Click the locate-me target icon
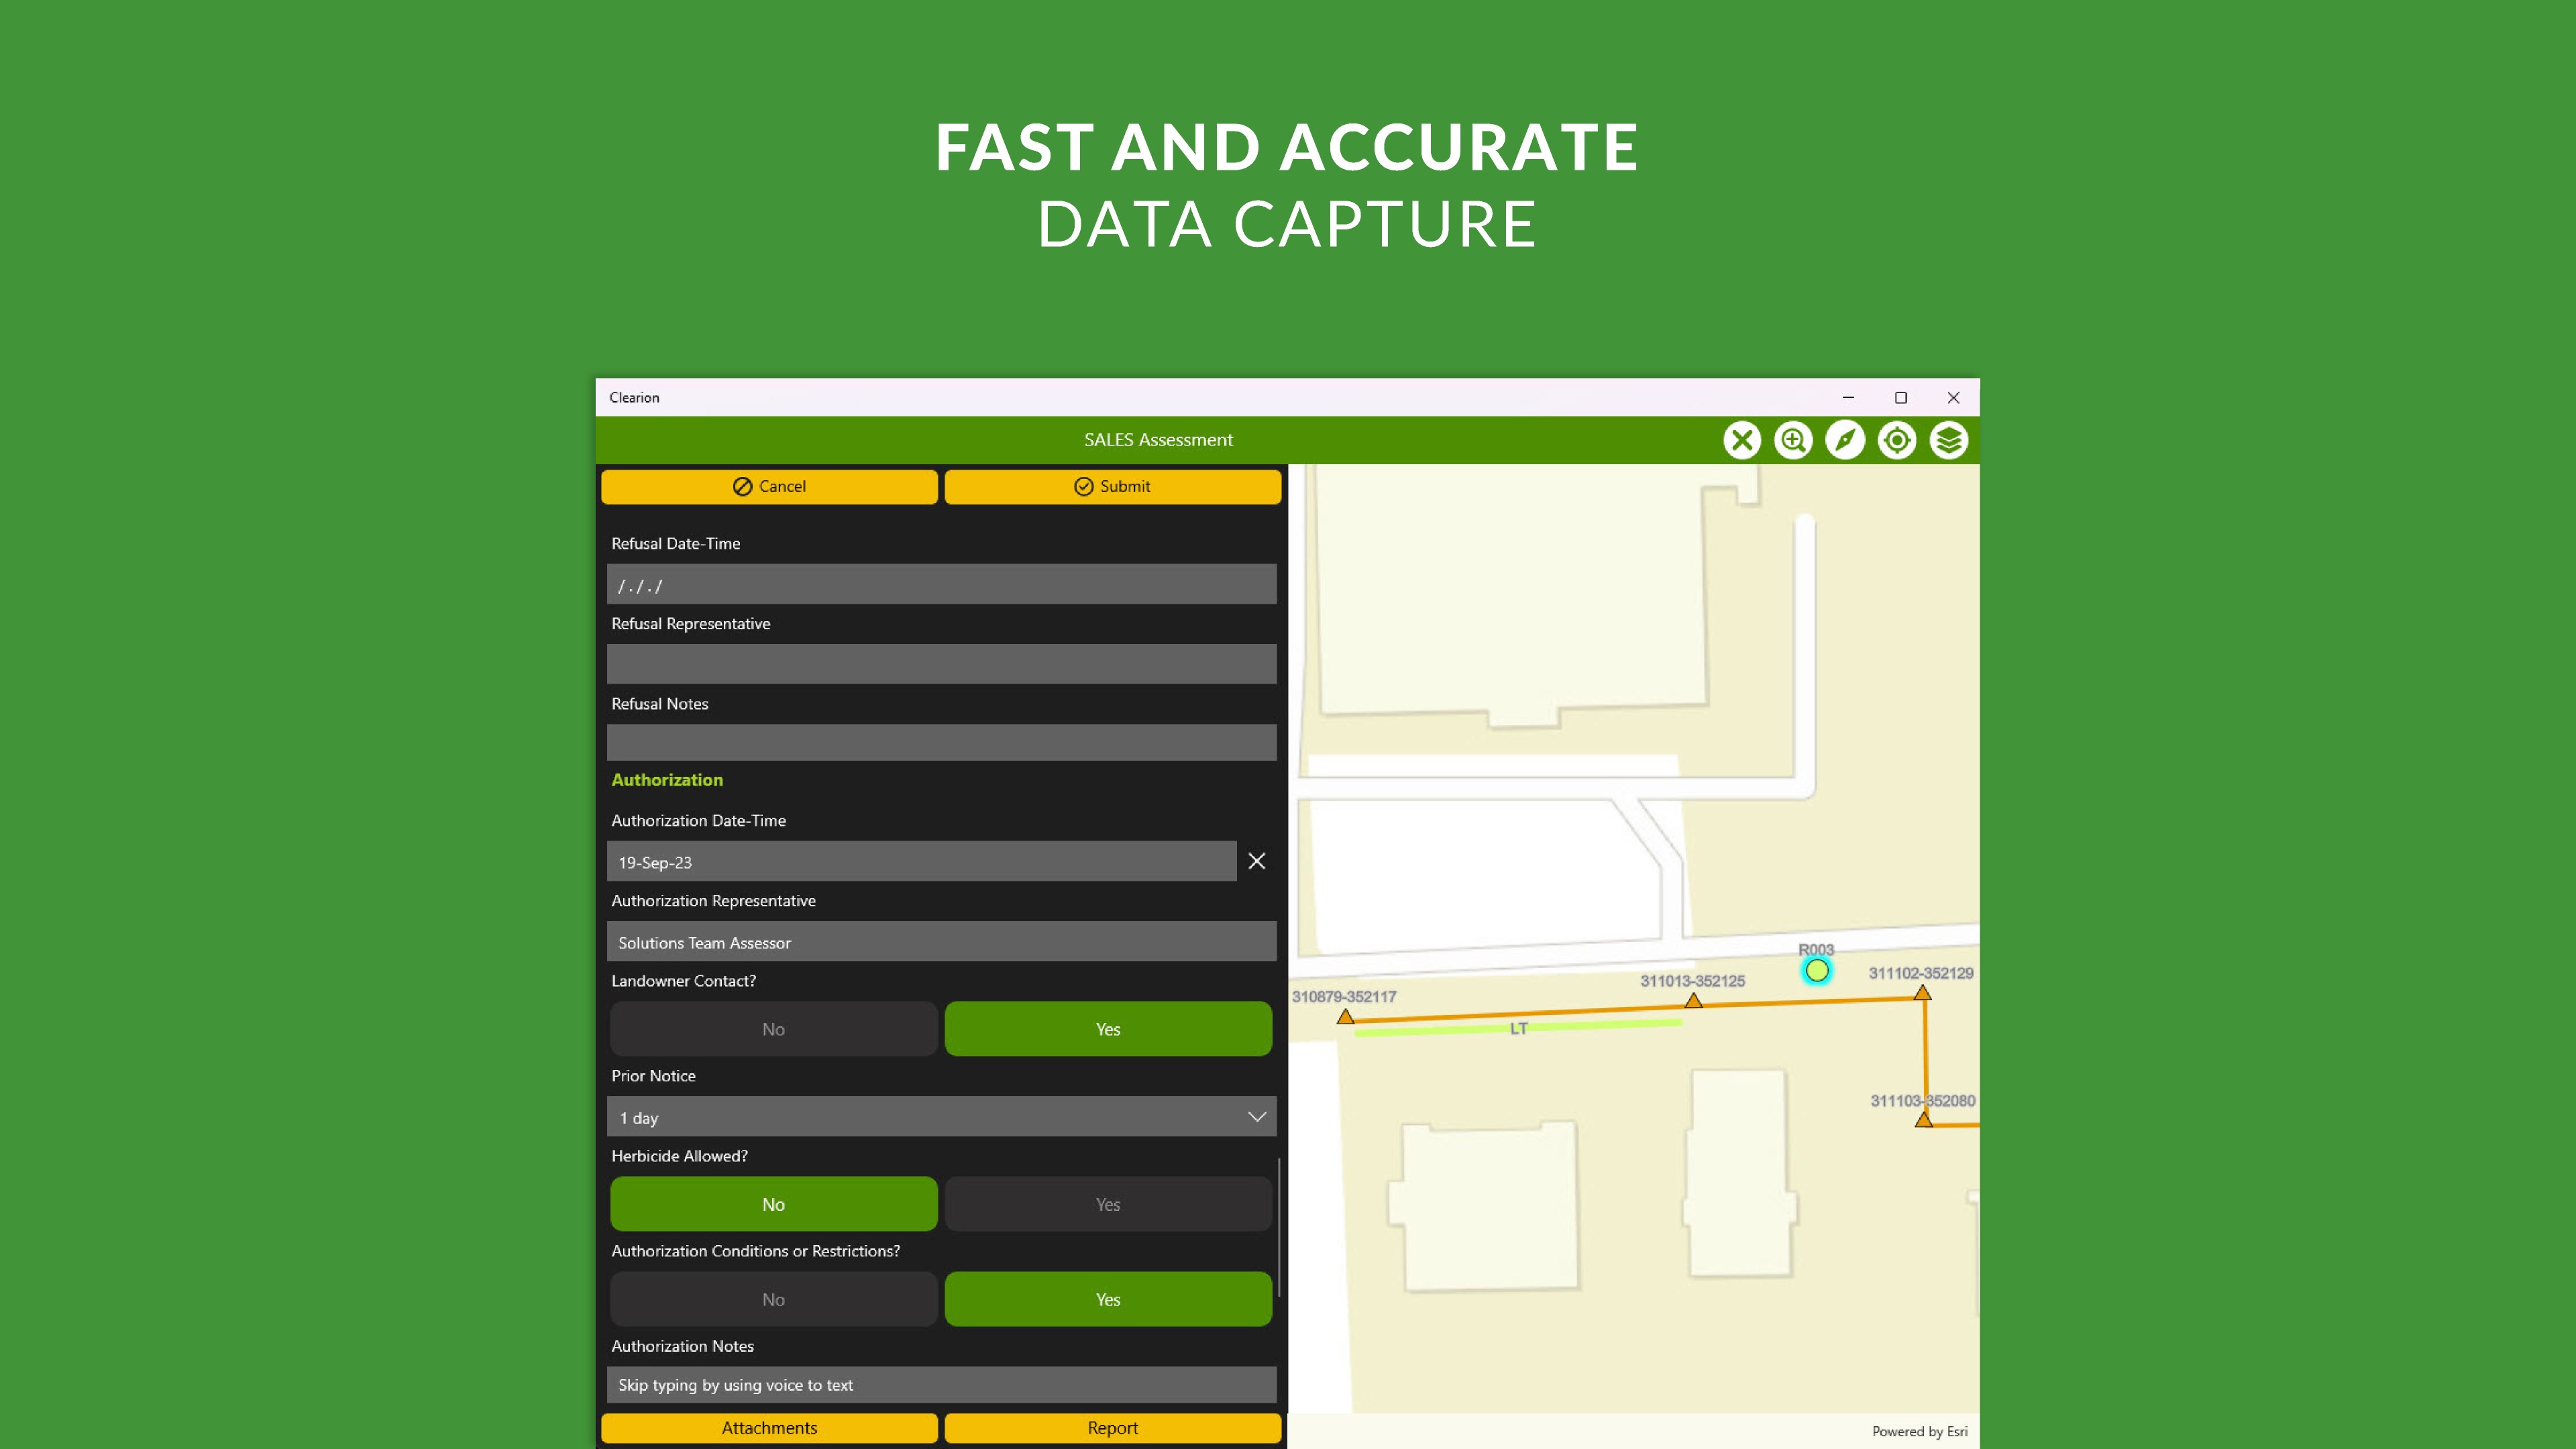Viewport: 2576px width, 1449px height. pos(1897,440)
